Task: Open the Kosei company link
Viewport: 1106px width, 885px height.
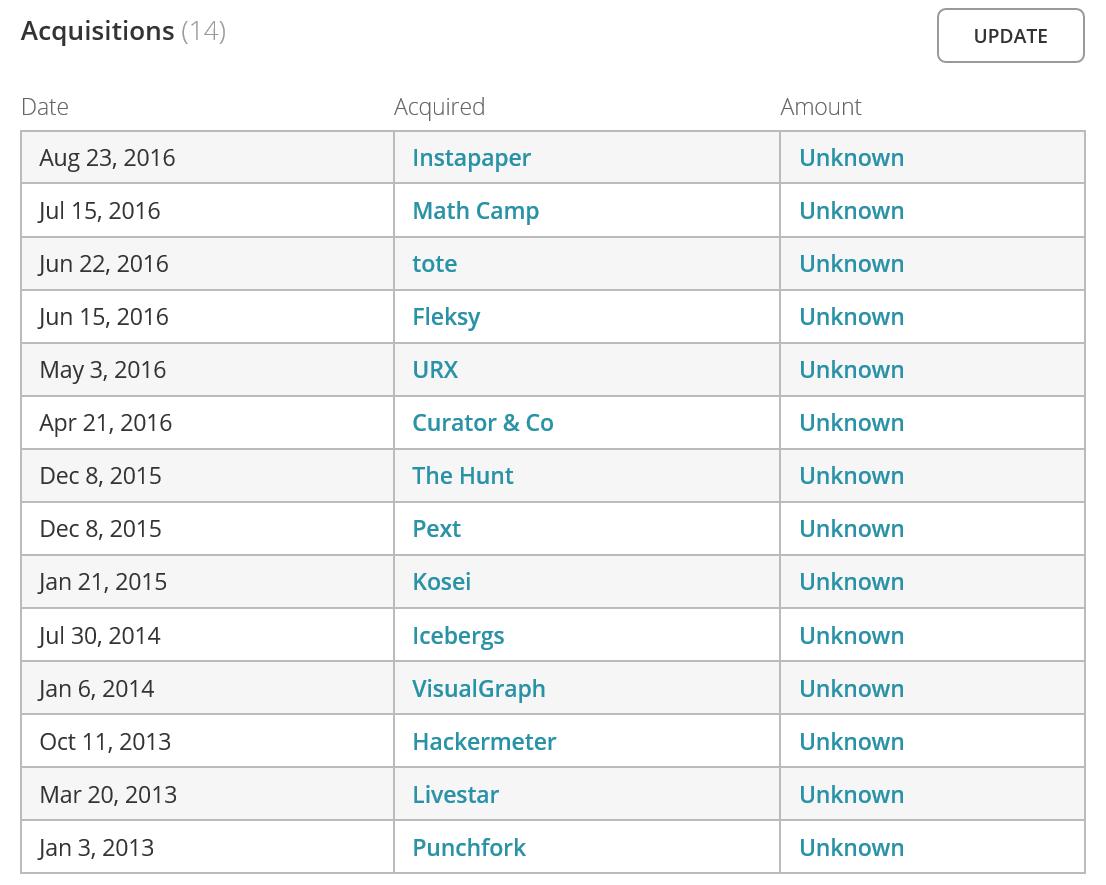Action: 441,582
